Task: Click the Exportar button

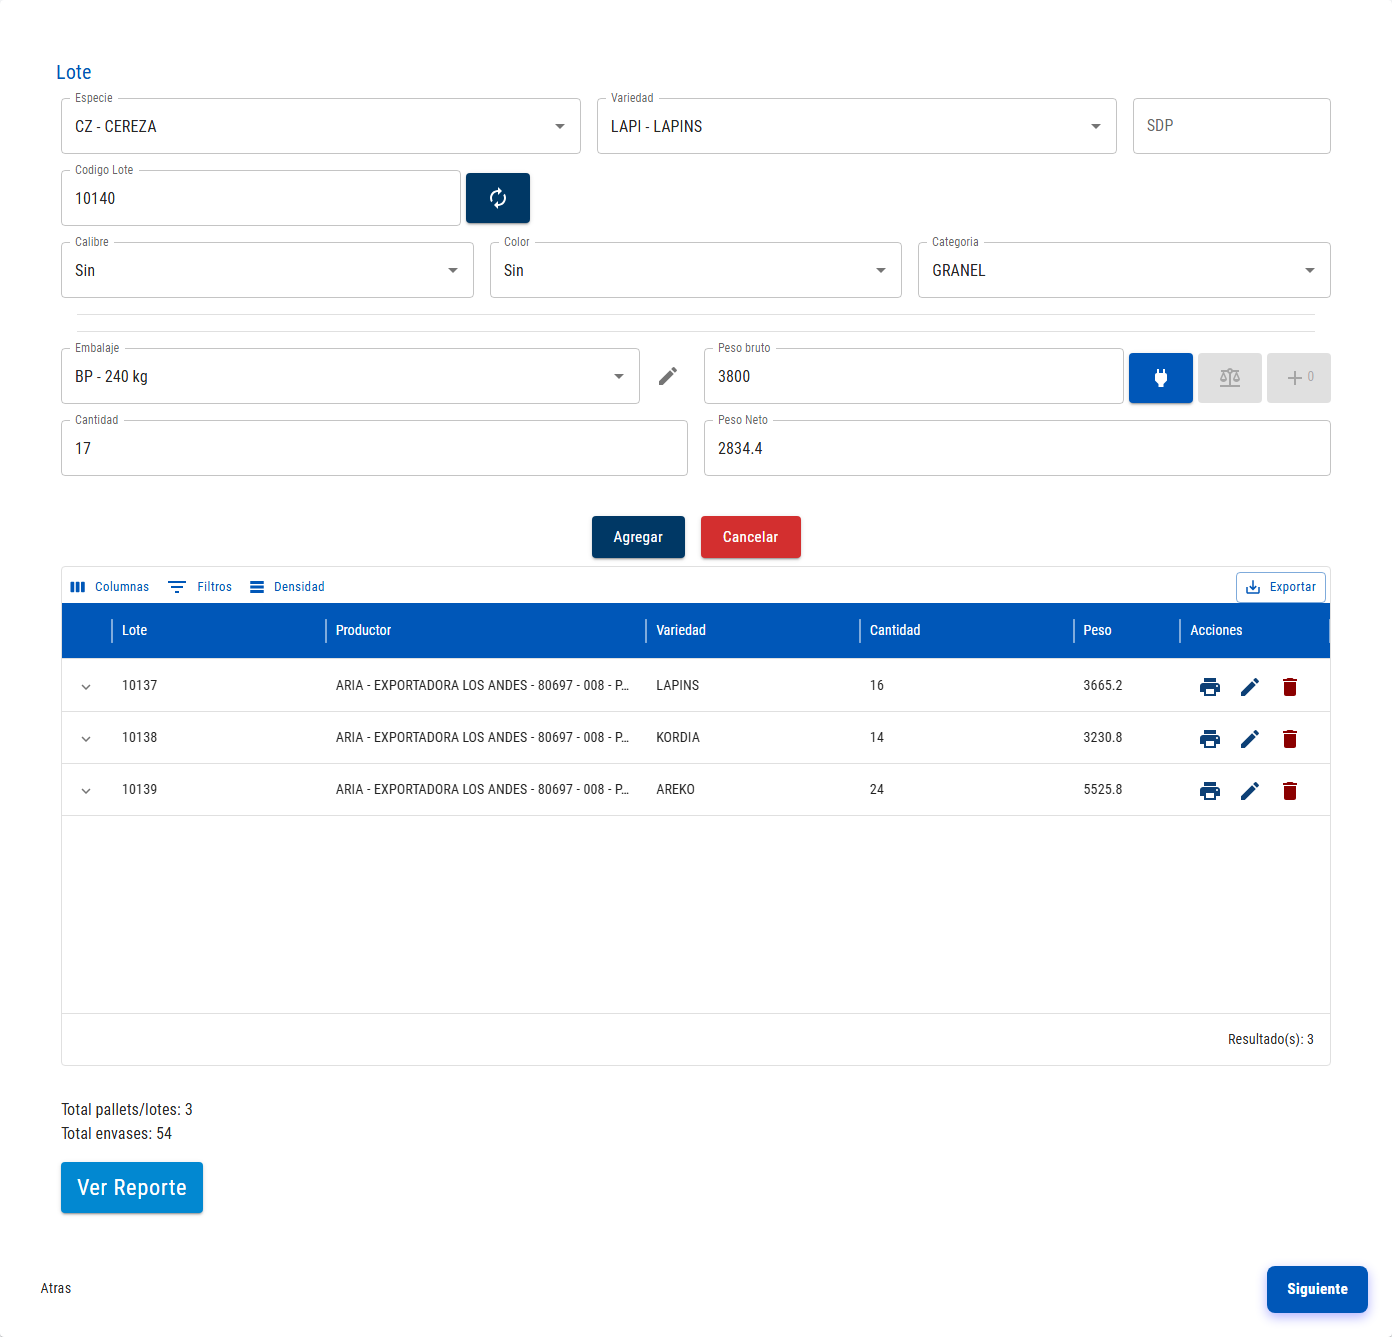Action: (x=1281, y=587)
